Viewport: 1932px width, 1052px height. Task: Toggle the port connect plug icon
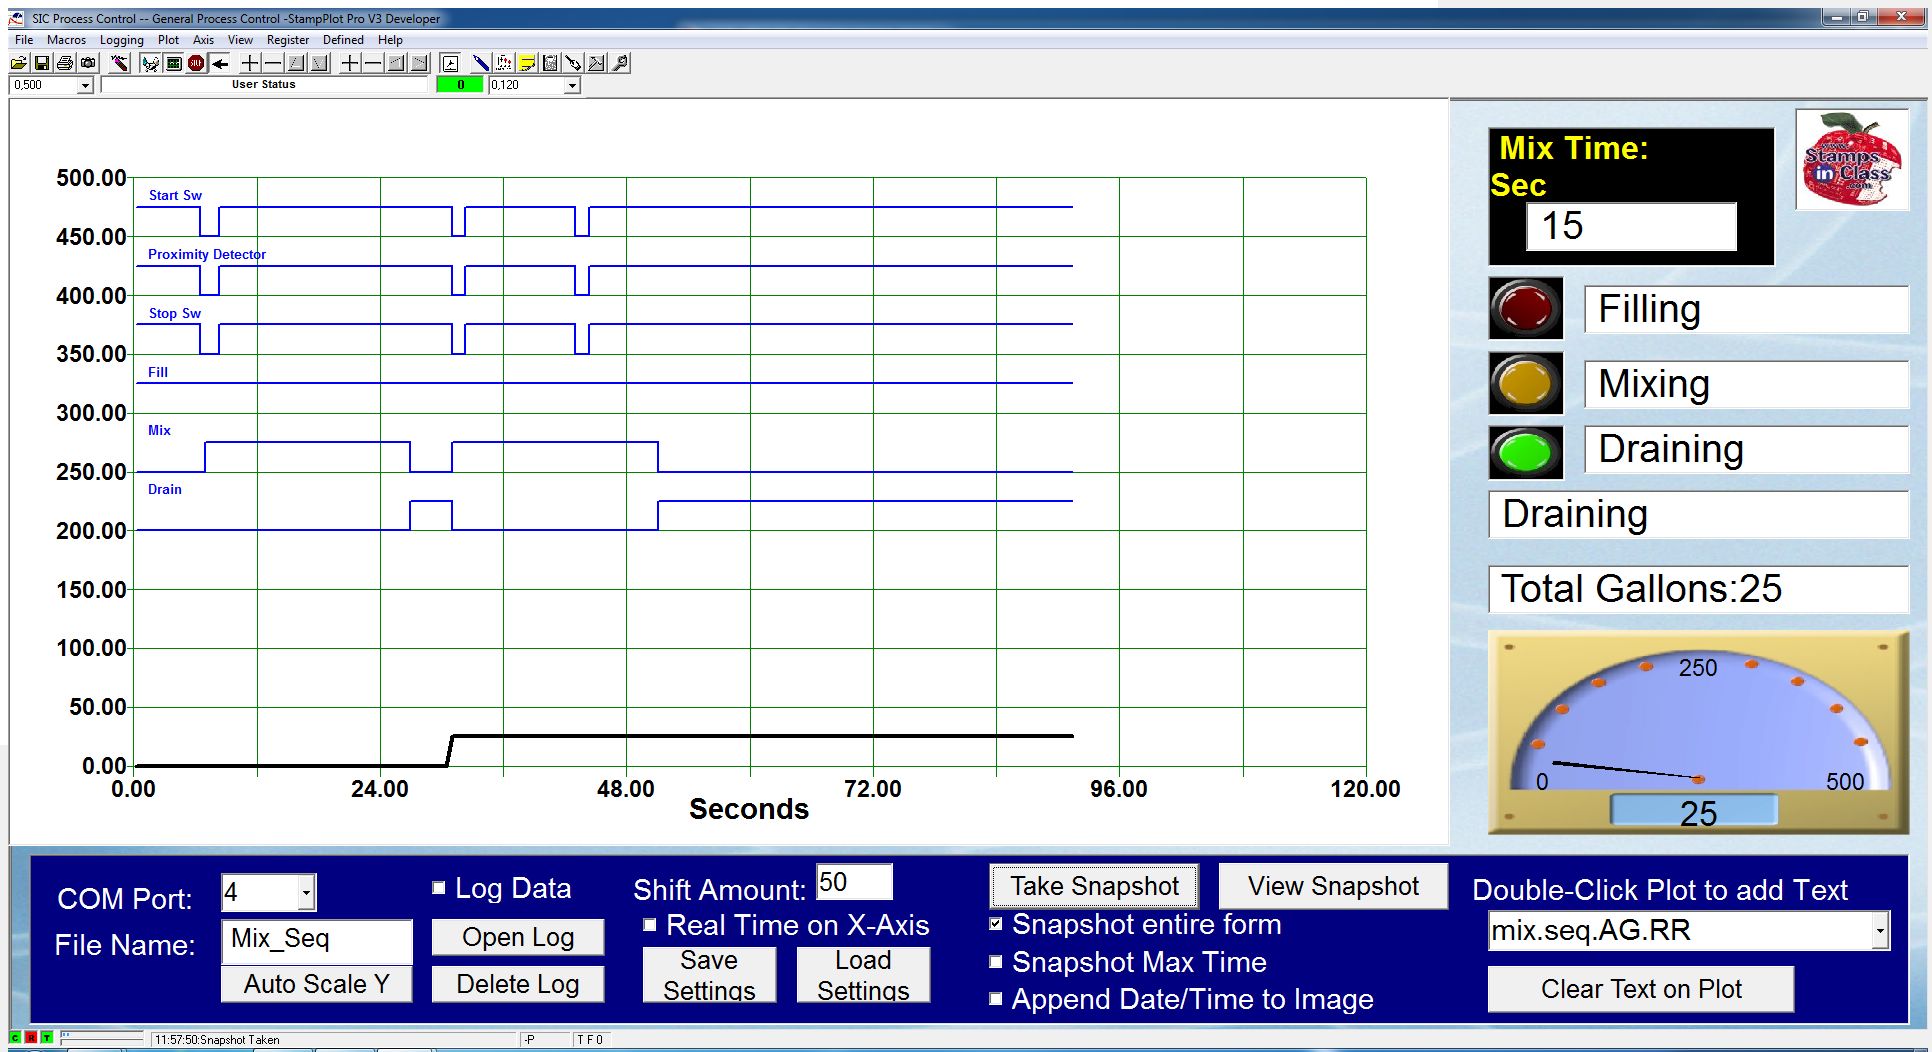[x=151, y=63]
